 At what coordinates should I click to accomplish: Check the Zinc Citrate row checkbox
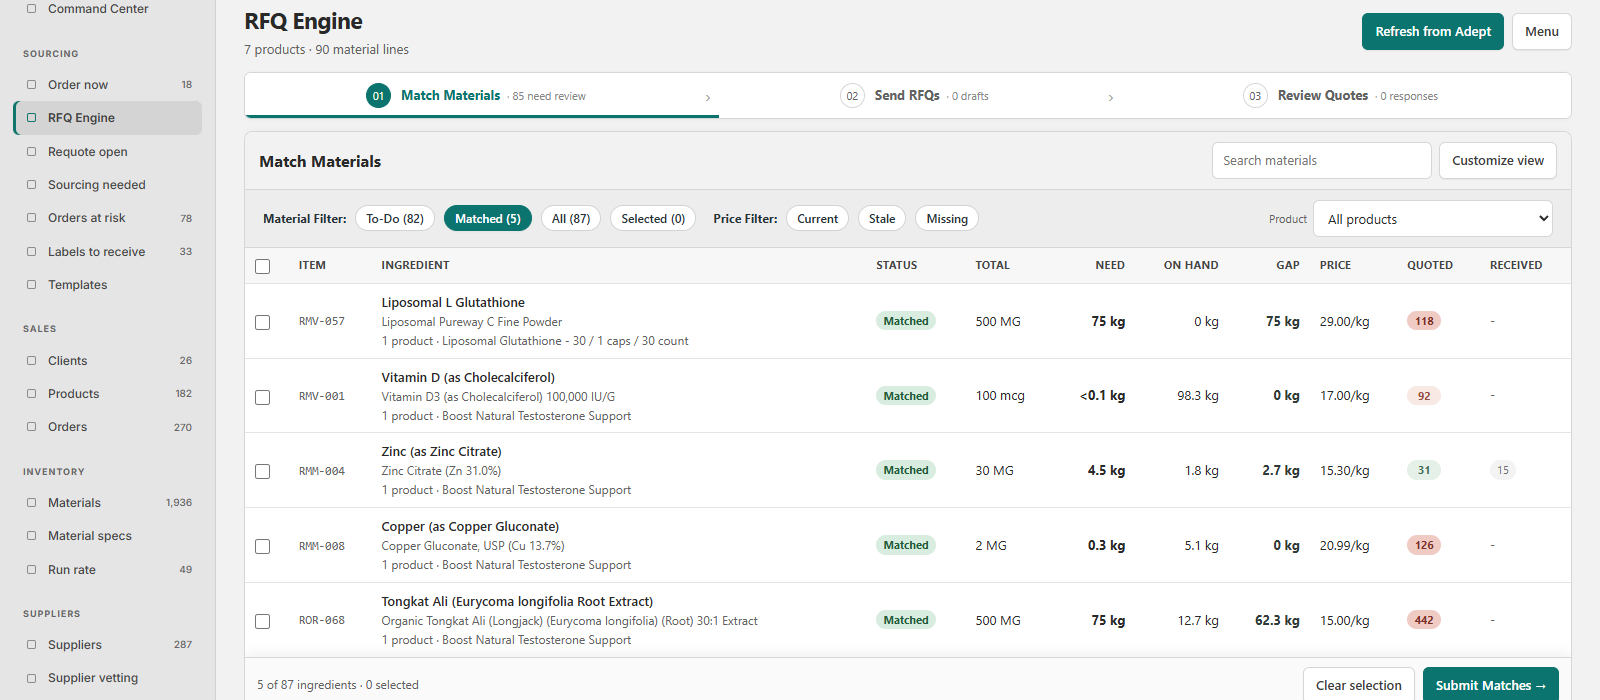263,471
